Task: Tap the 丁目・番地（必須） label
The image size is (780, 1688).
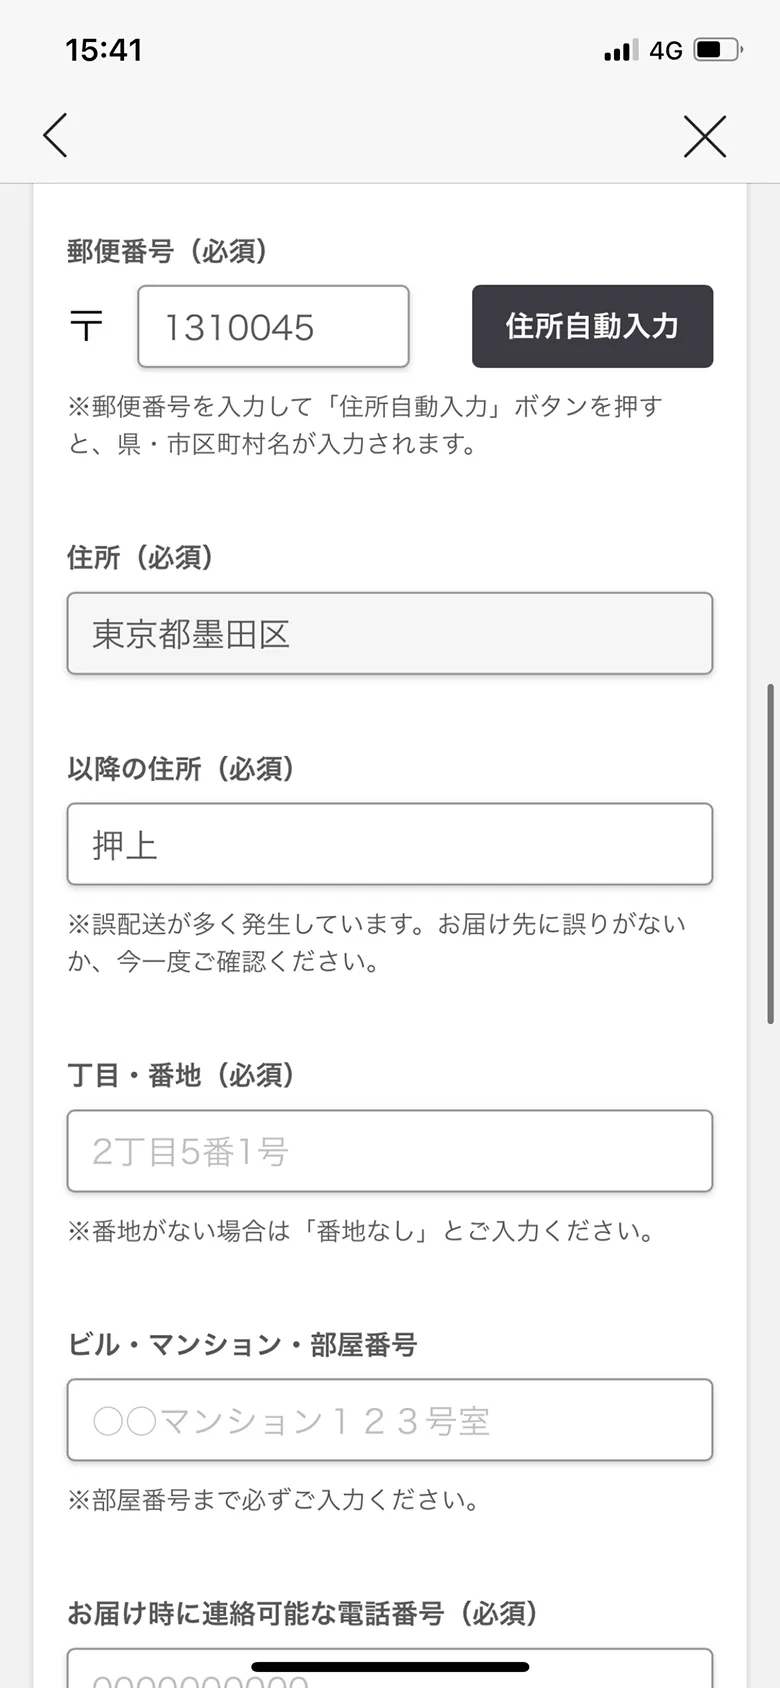Action: coord(181,1075)
